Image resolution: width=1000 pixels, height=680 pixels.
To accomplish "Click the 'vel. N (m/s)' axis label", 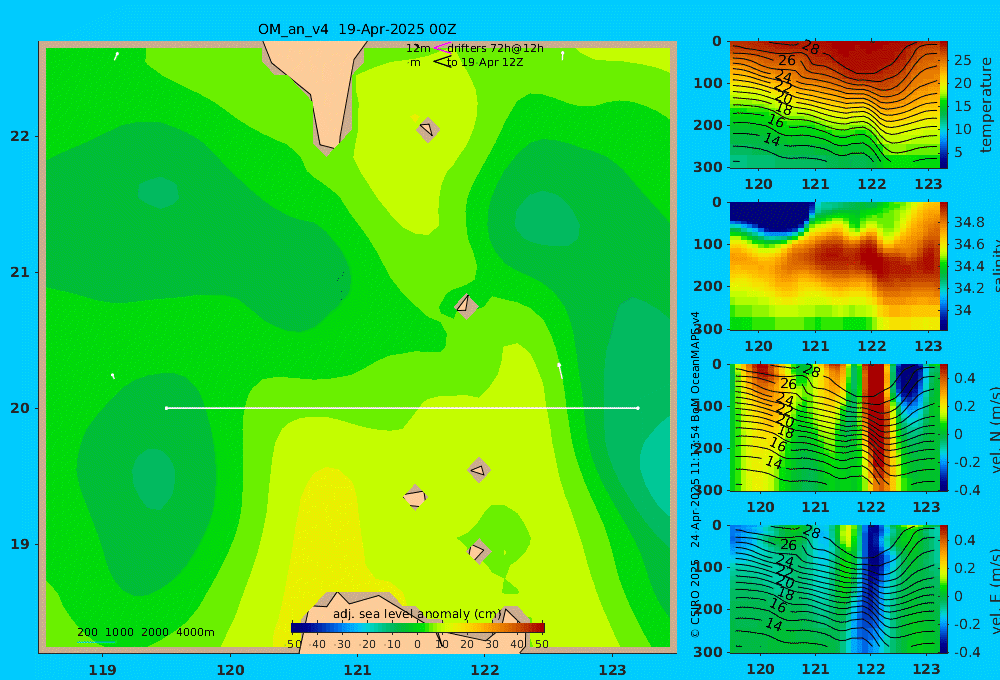I will click(x=995, y=429).
